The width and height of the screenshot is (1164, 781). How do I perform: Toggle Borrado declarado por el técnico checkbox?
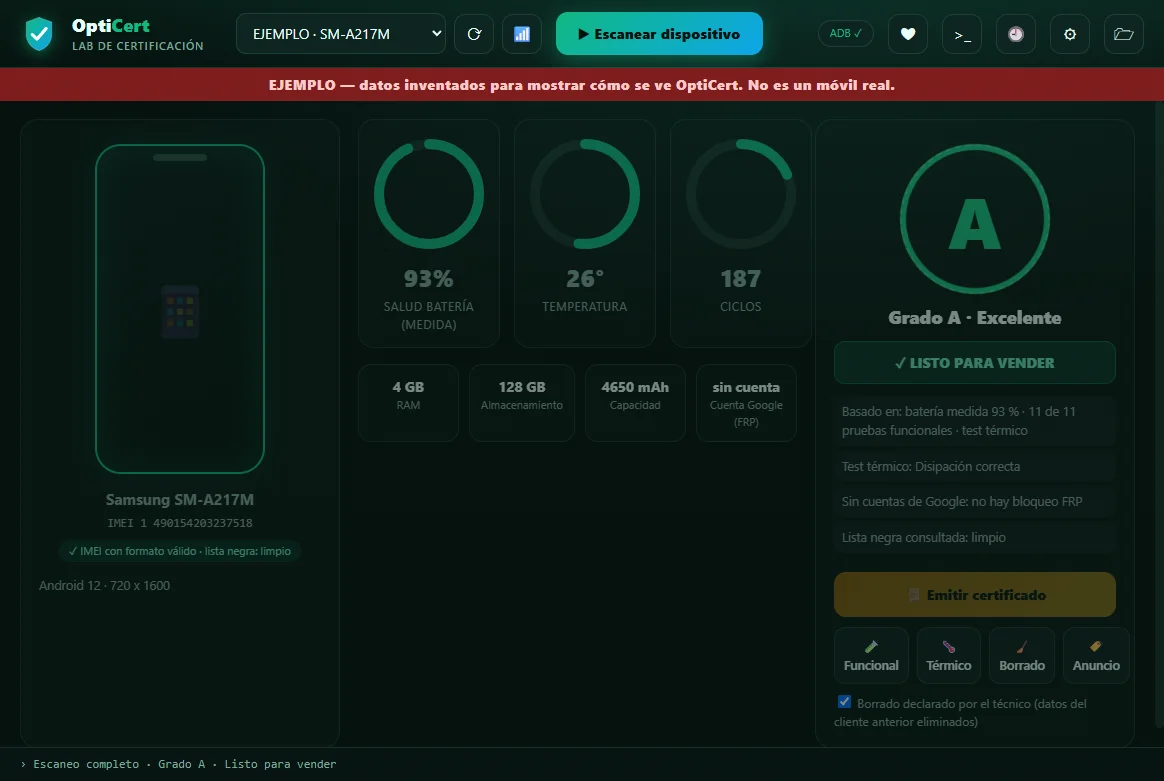[844, 702]
